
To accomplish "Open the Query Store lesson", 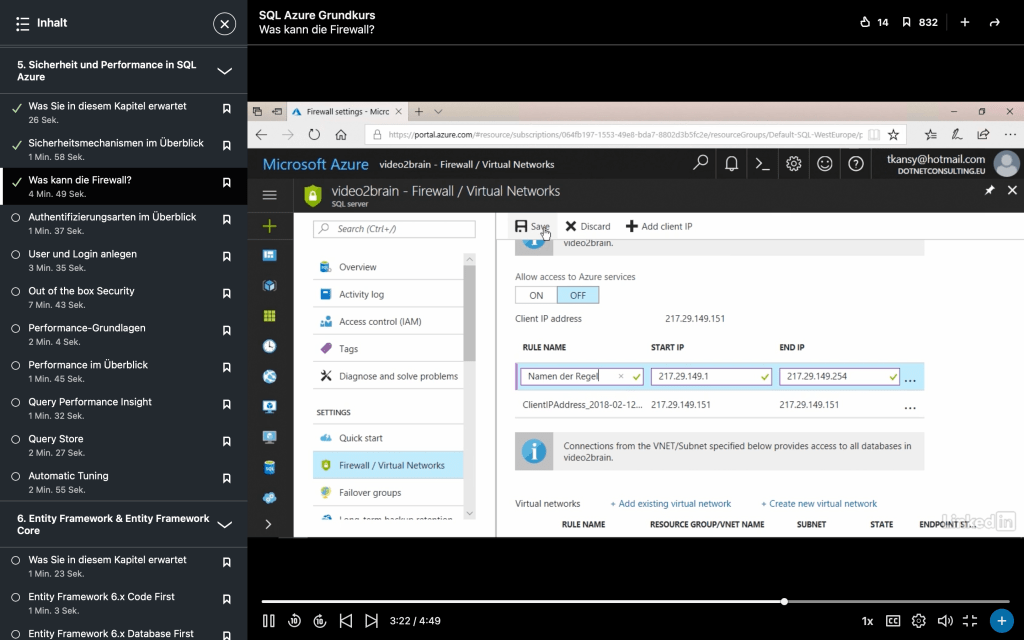I will [x=56, y=439].
